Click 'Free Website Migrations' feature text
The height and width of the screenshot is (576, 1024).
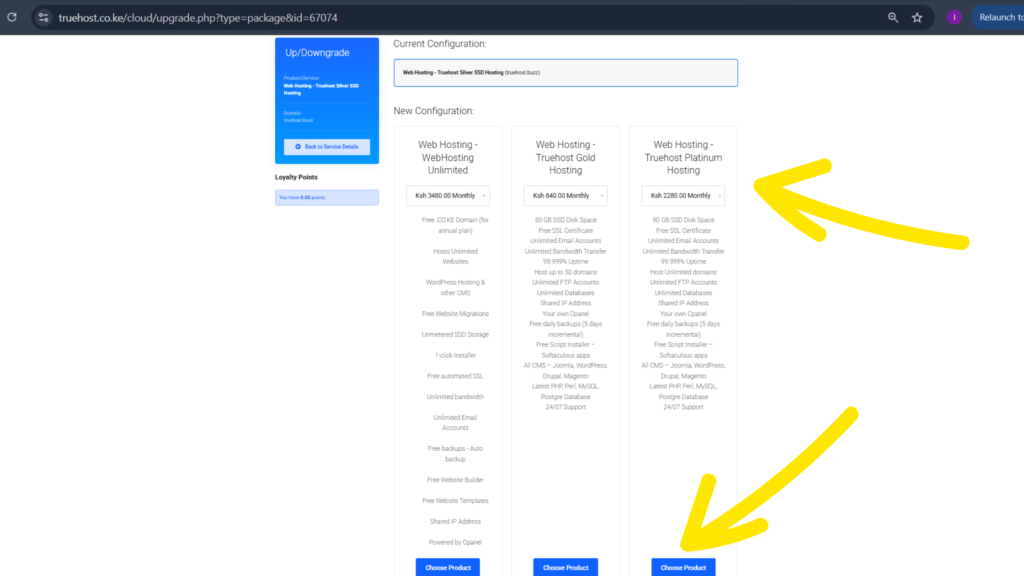click(455, 314)
